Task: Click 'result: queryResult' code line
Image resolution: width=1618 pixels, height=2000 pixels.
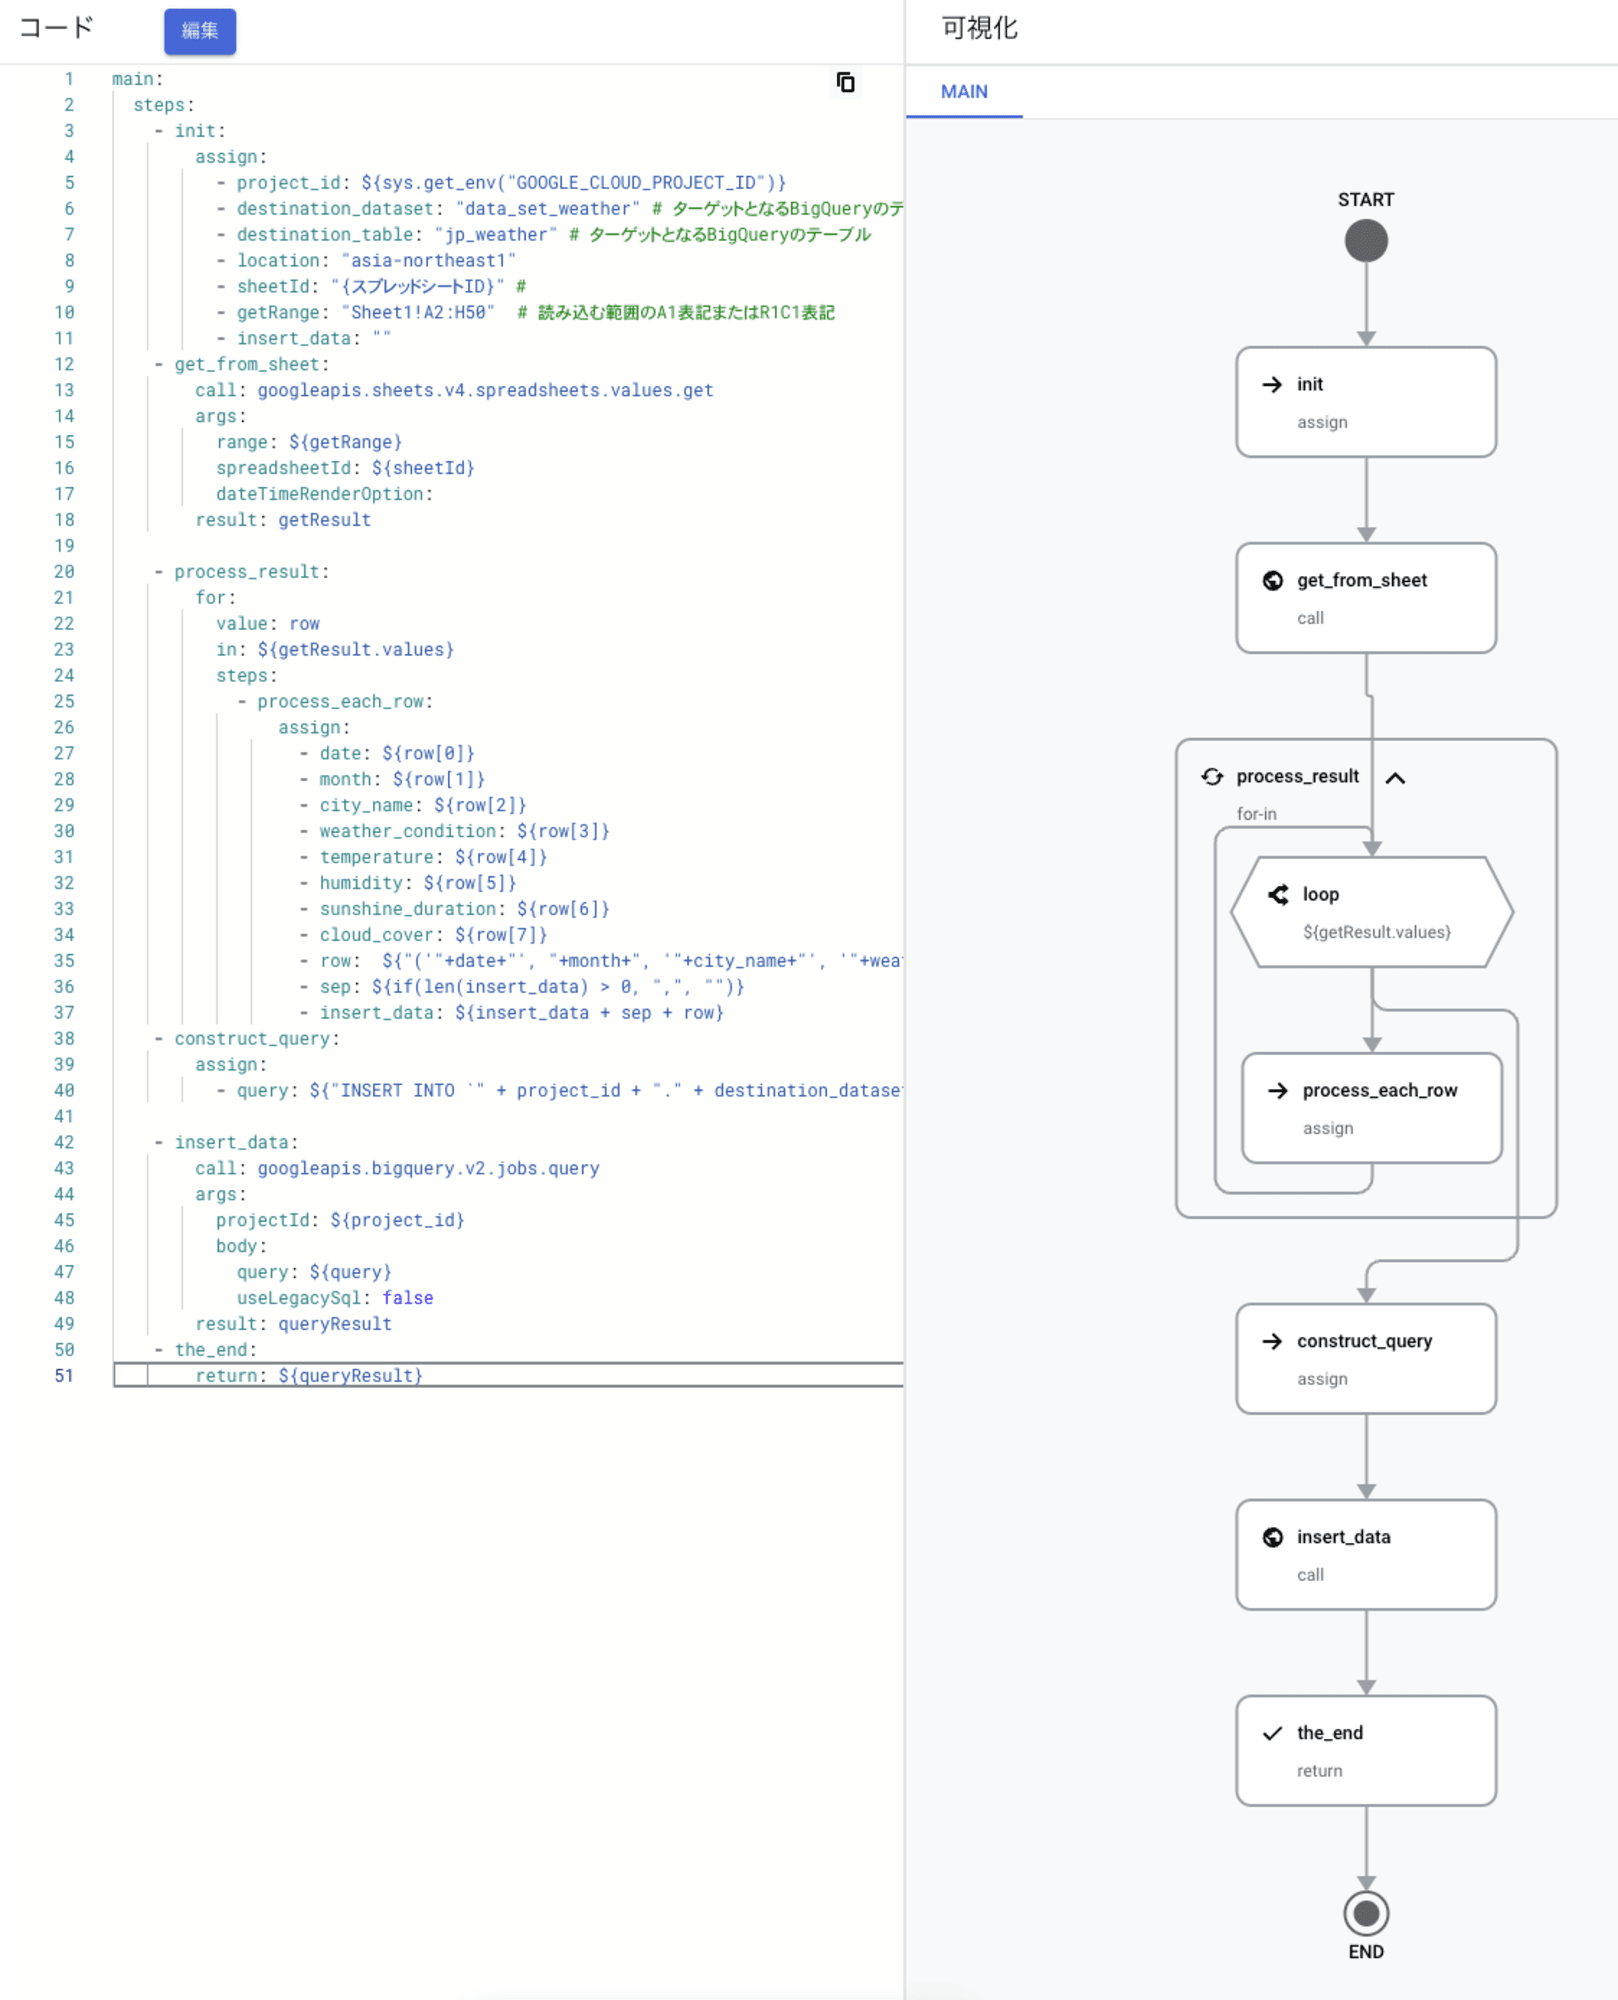Action: pos(293,1324)
